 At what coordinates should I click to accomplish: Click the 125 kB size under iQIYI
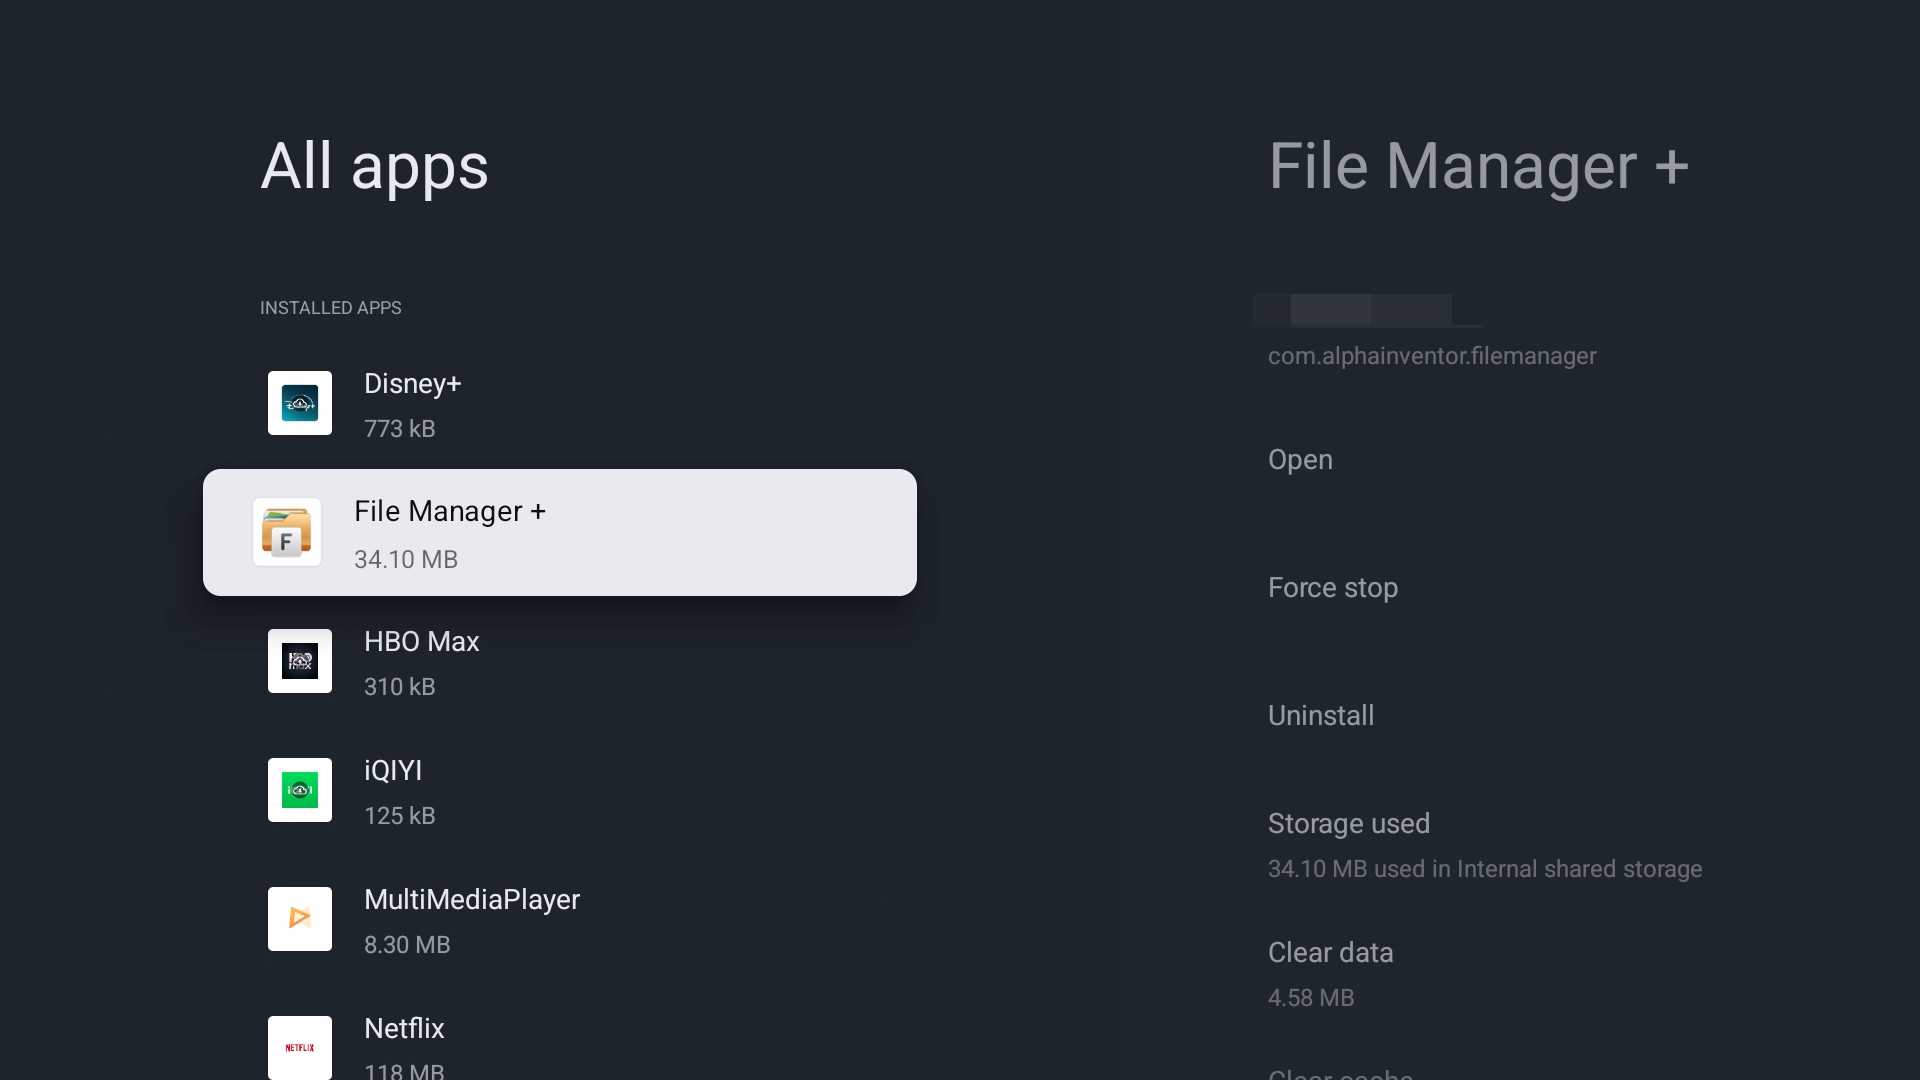(x=400, y=816)
